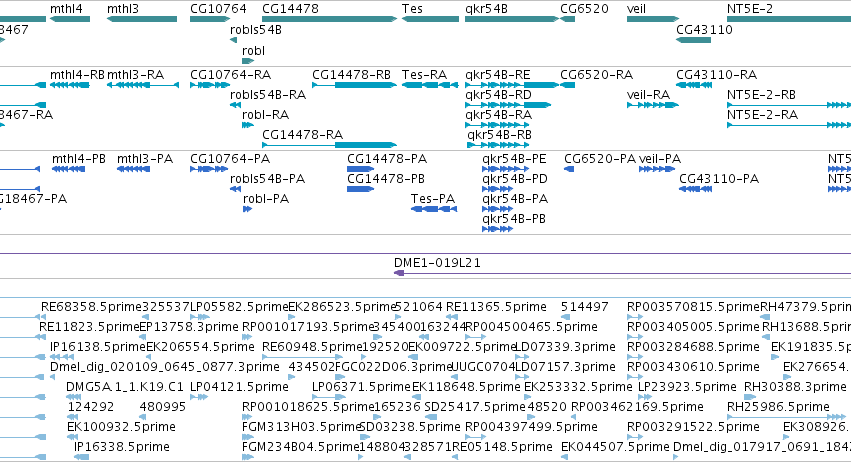The width and height of the screenshot is (851, 462).
Task: Select transcript CG14478-RB label
Action: 351,75
